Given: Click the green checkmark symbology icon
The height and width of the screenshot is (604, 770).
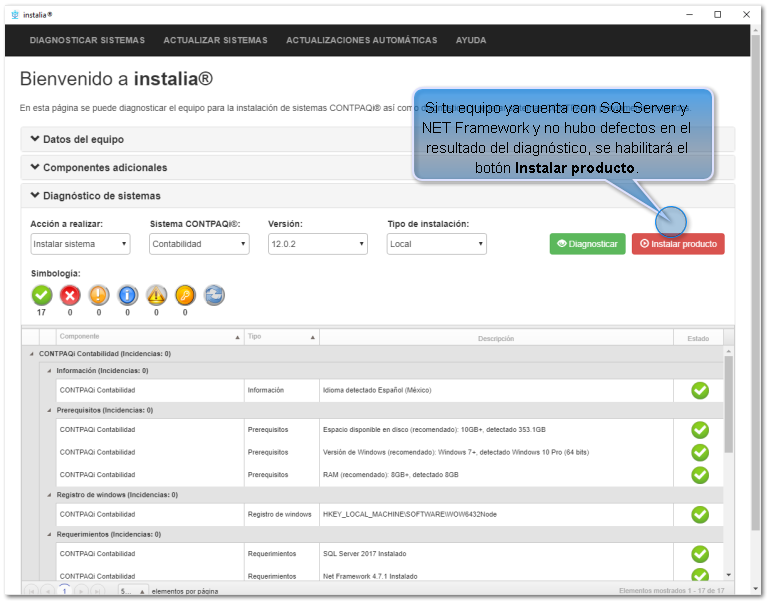Looking at the screenshot, I should pos(42,295).
